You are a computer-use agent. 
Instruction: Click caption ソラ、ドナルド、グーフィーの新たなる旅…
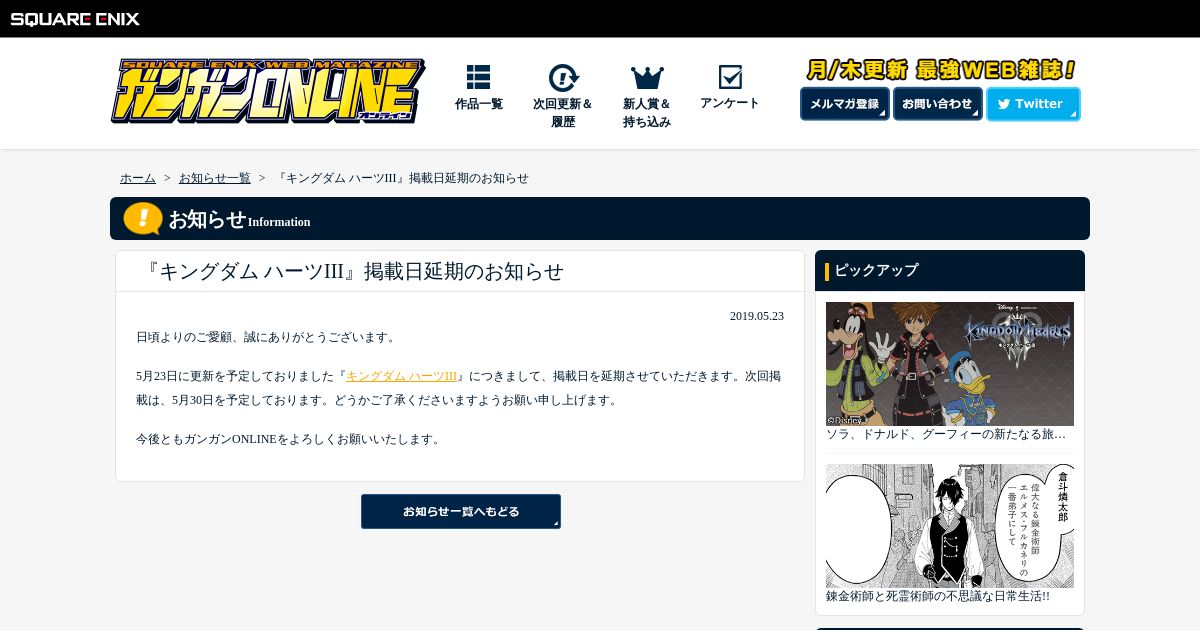click(x=946, y=435)
